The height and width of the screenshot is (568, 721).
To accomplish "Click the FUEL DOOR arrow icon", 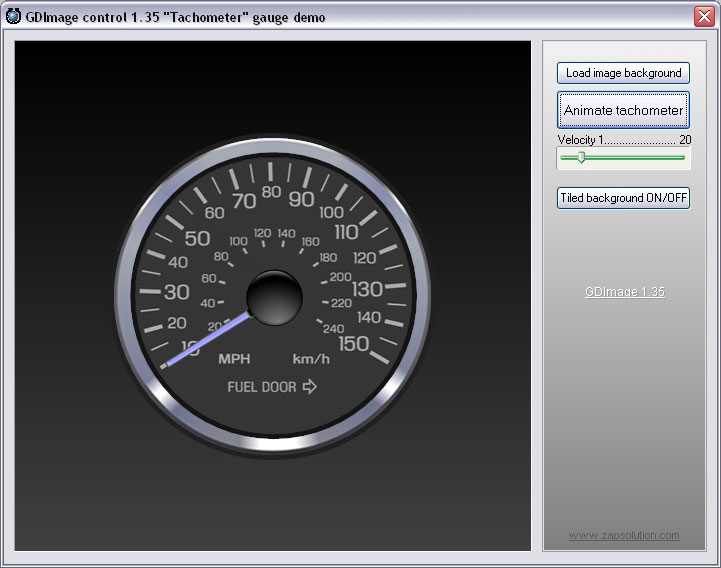I will 310,387.
